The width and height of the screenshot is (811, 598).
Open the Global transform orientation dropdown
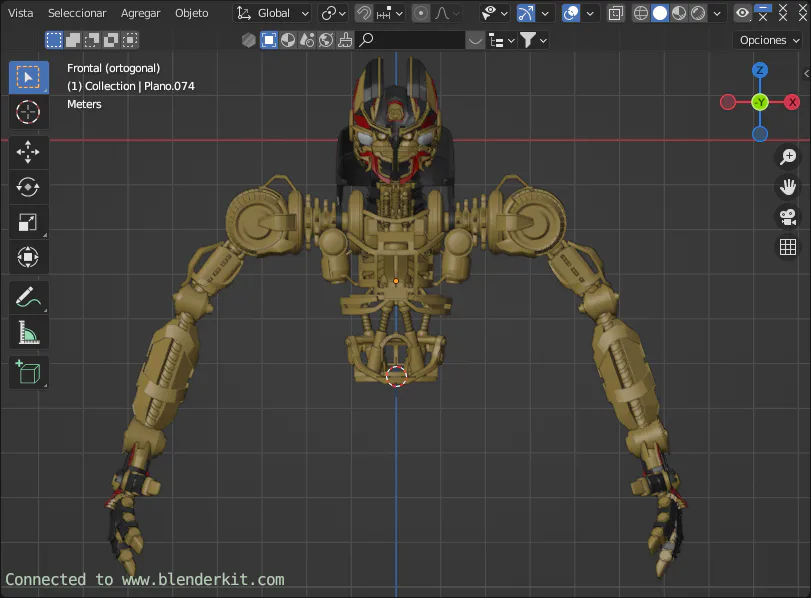point(273,13)
